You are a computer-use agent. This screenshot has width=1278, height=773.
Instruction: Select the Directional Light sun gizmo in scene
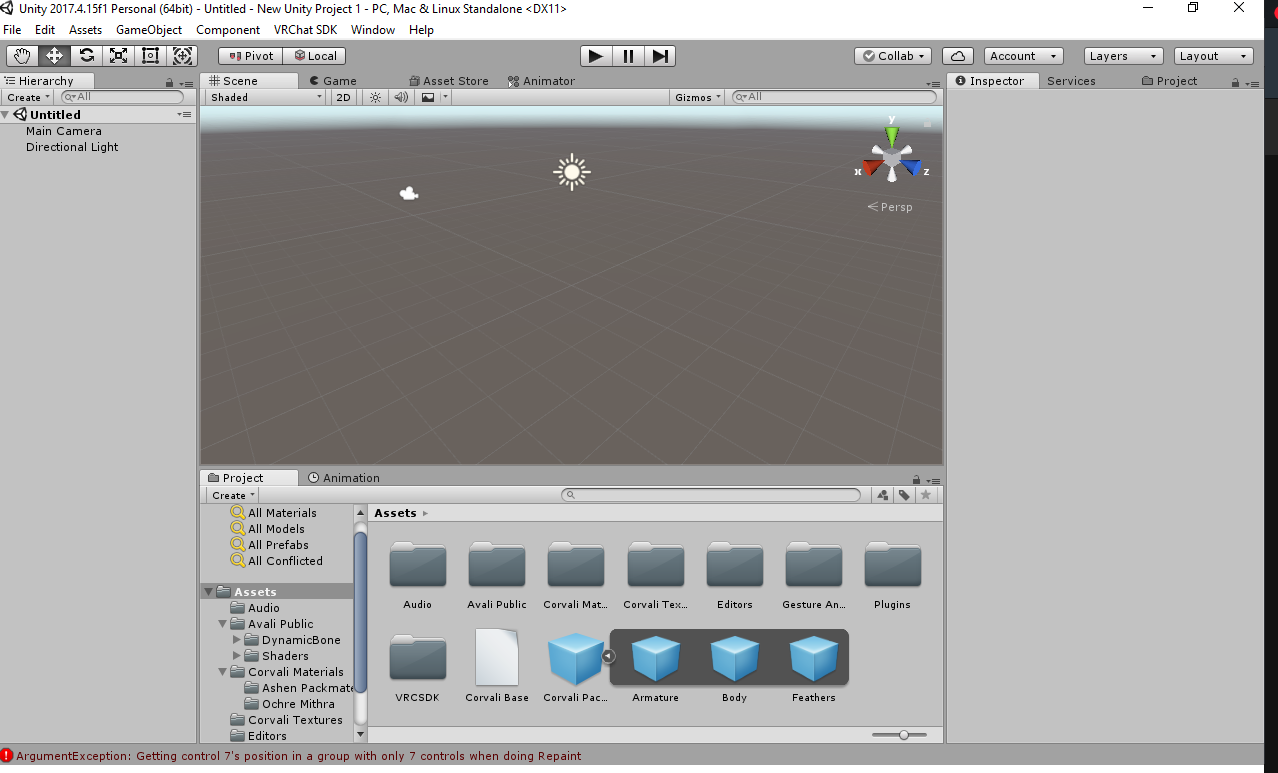click(x=572, y=172)
